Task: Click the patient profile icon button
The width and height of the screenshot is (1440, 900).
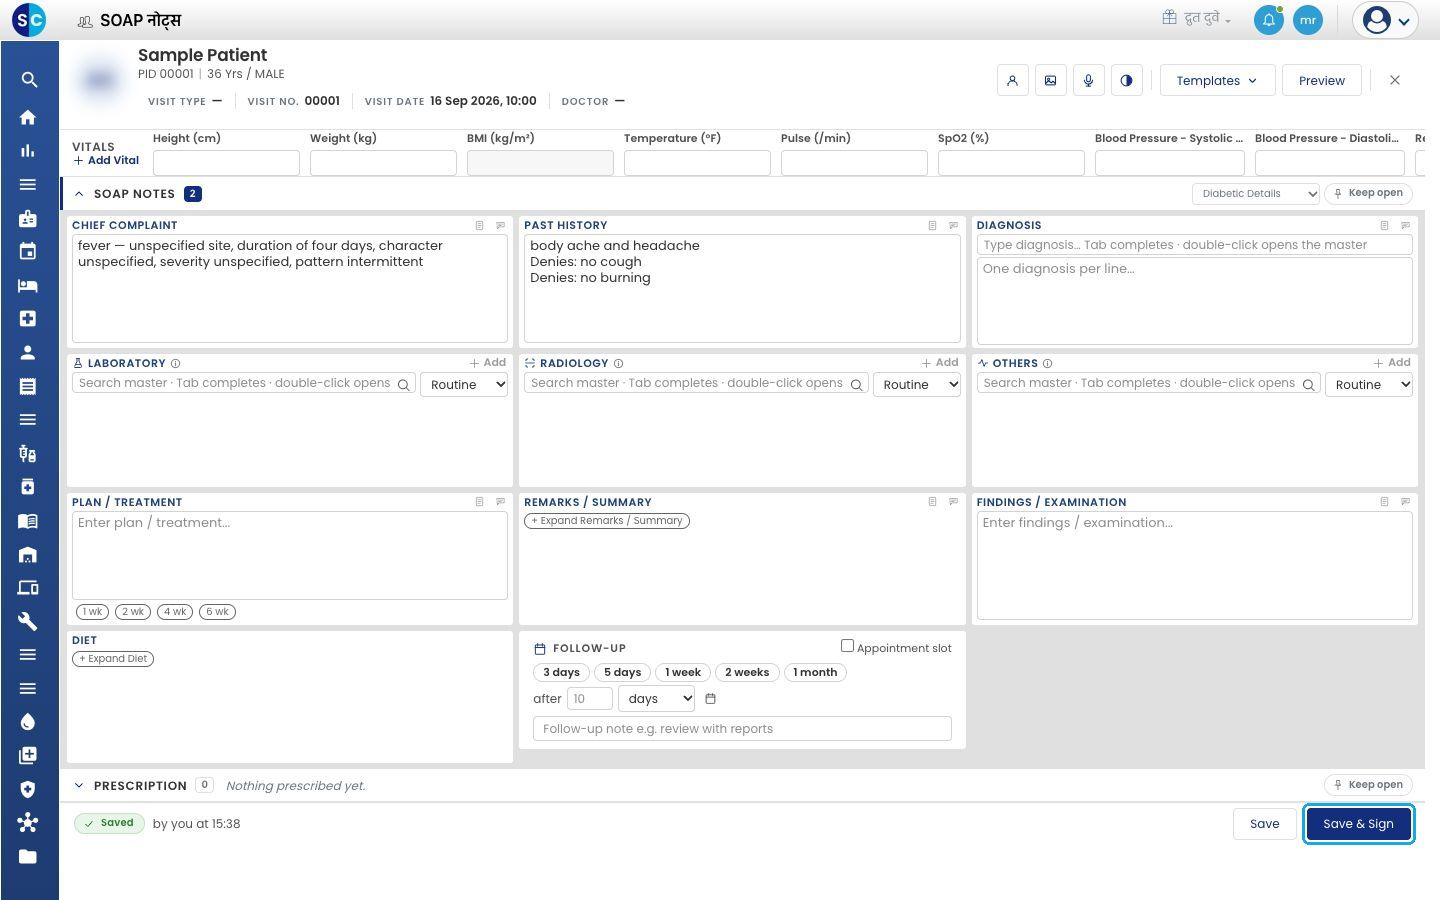Action: click(x=1012, y=81)
